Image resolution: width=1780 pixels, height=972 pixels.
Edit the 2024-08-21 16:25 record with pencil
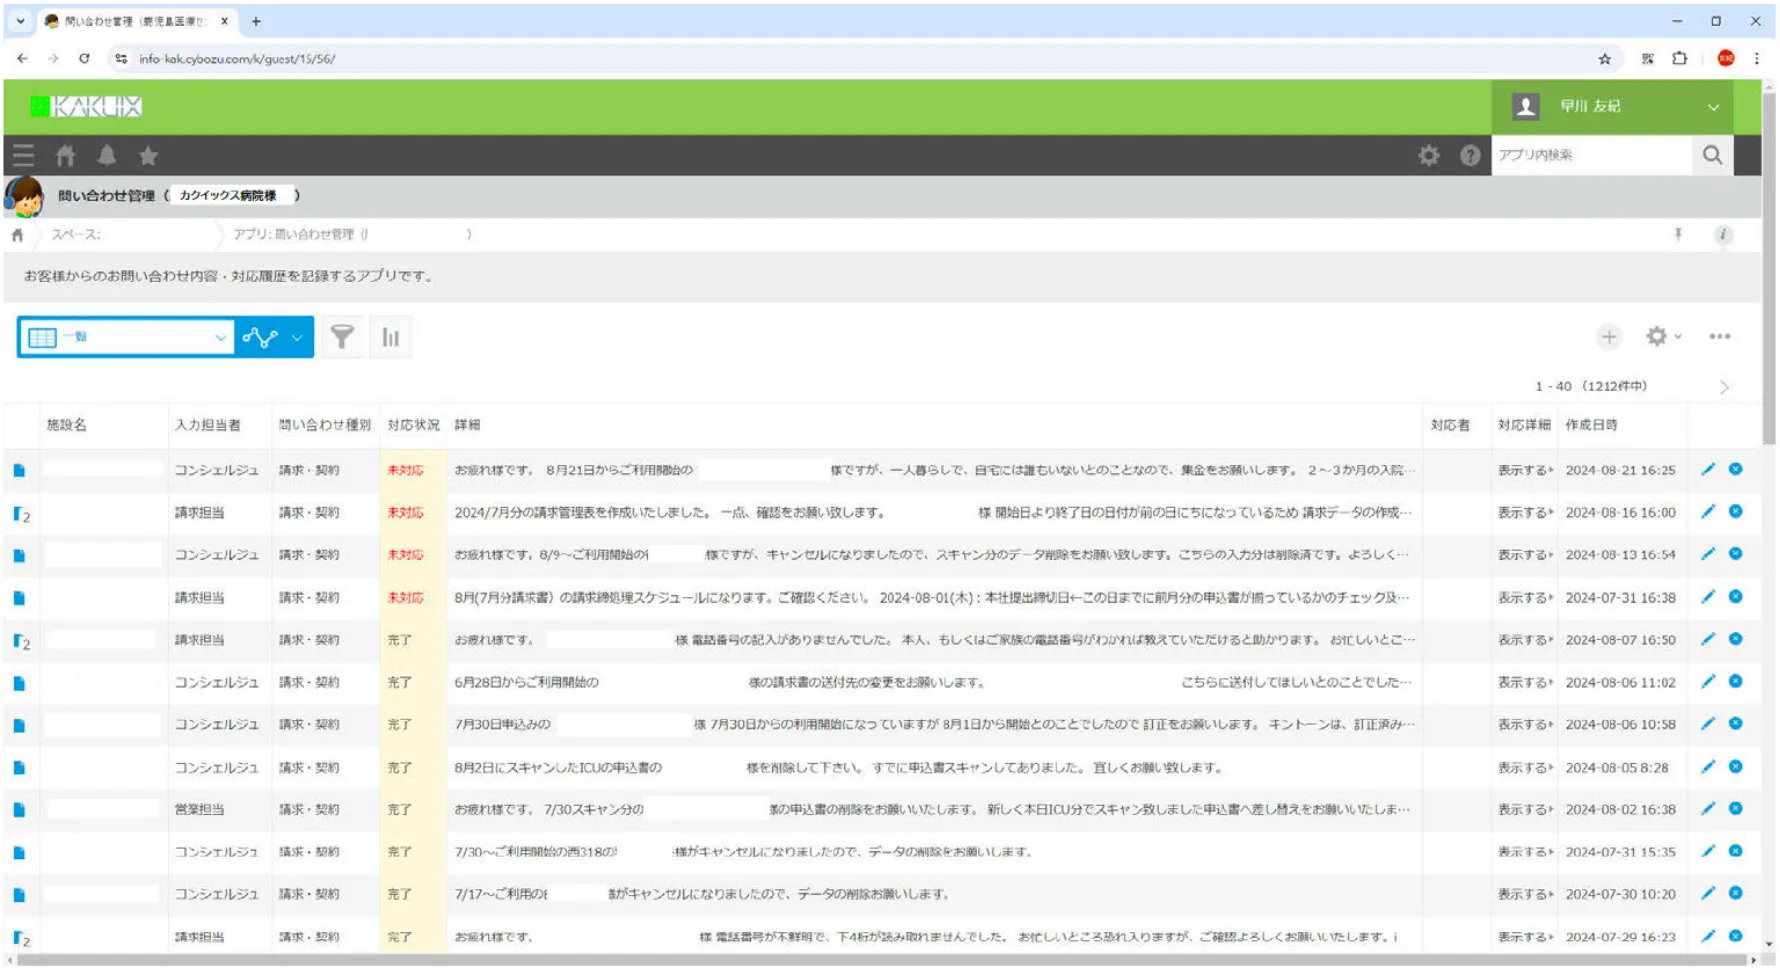click(x=1708, y=470)
